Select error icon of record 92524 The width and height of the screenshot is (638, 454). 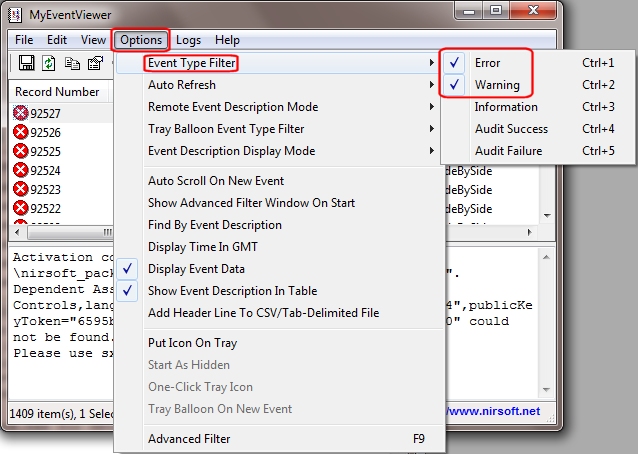(x=20, y=170)
